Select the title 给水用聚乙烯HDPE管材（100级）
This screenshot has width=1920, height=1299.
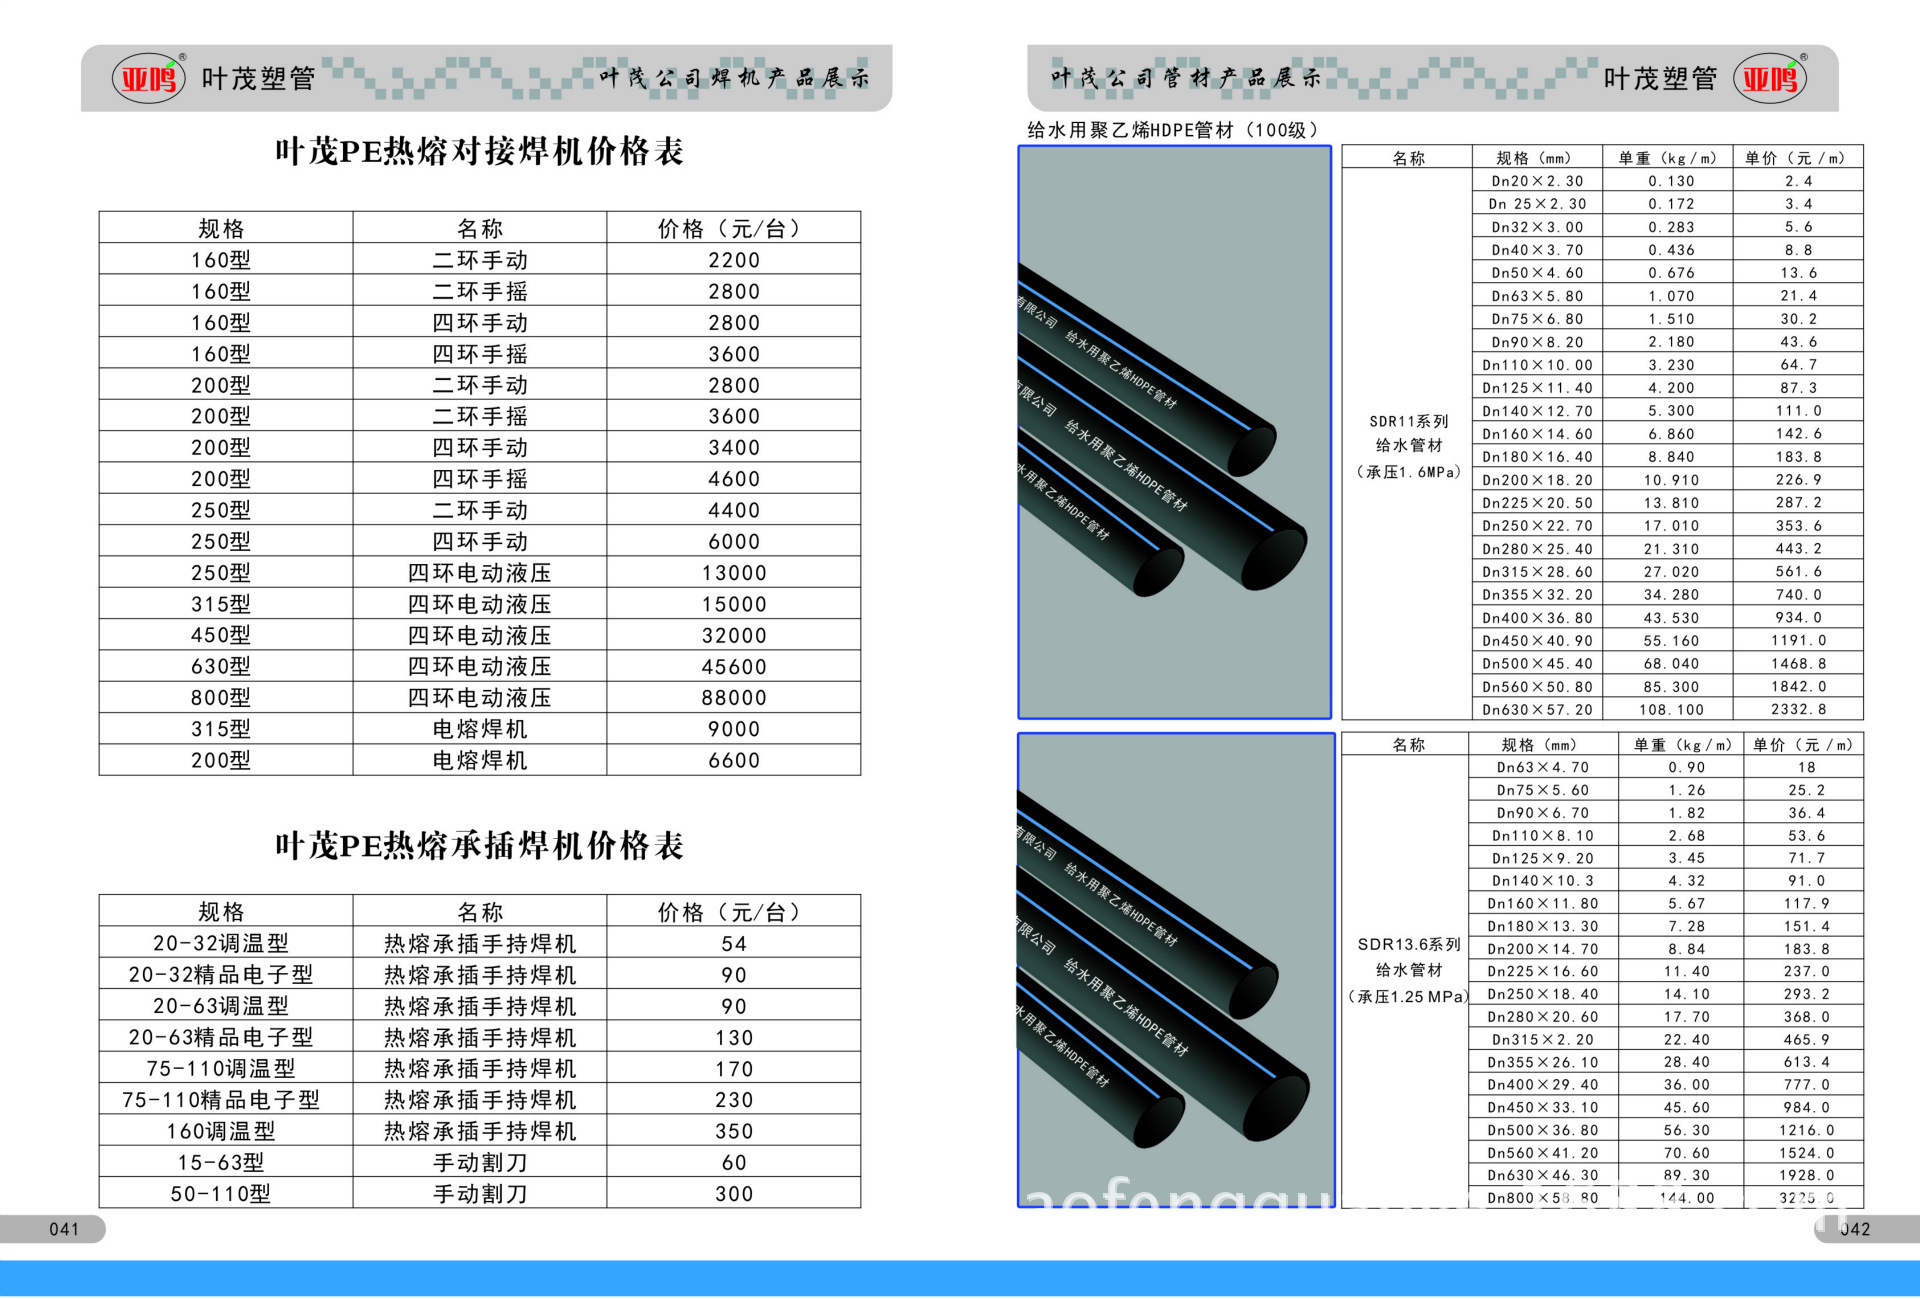click(1173, 130)
